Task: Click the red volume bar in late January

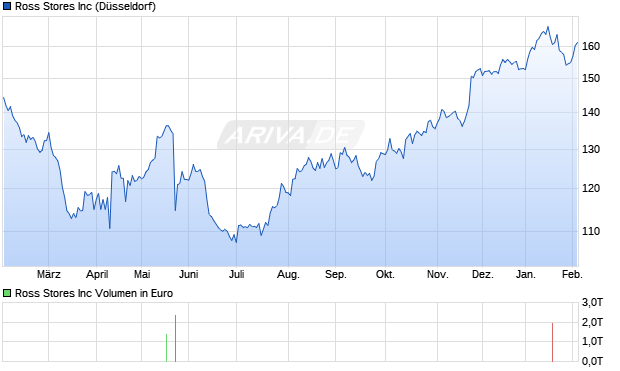Action: (x=552, y=342)
